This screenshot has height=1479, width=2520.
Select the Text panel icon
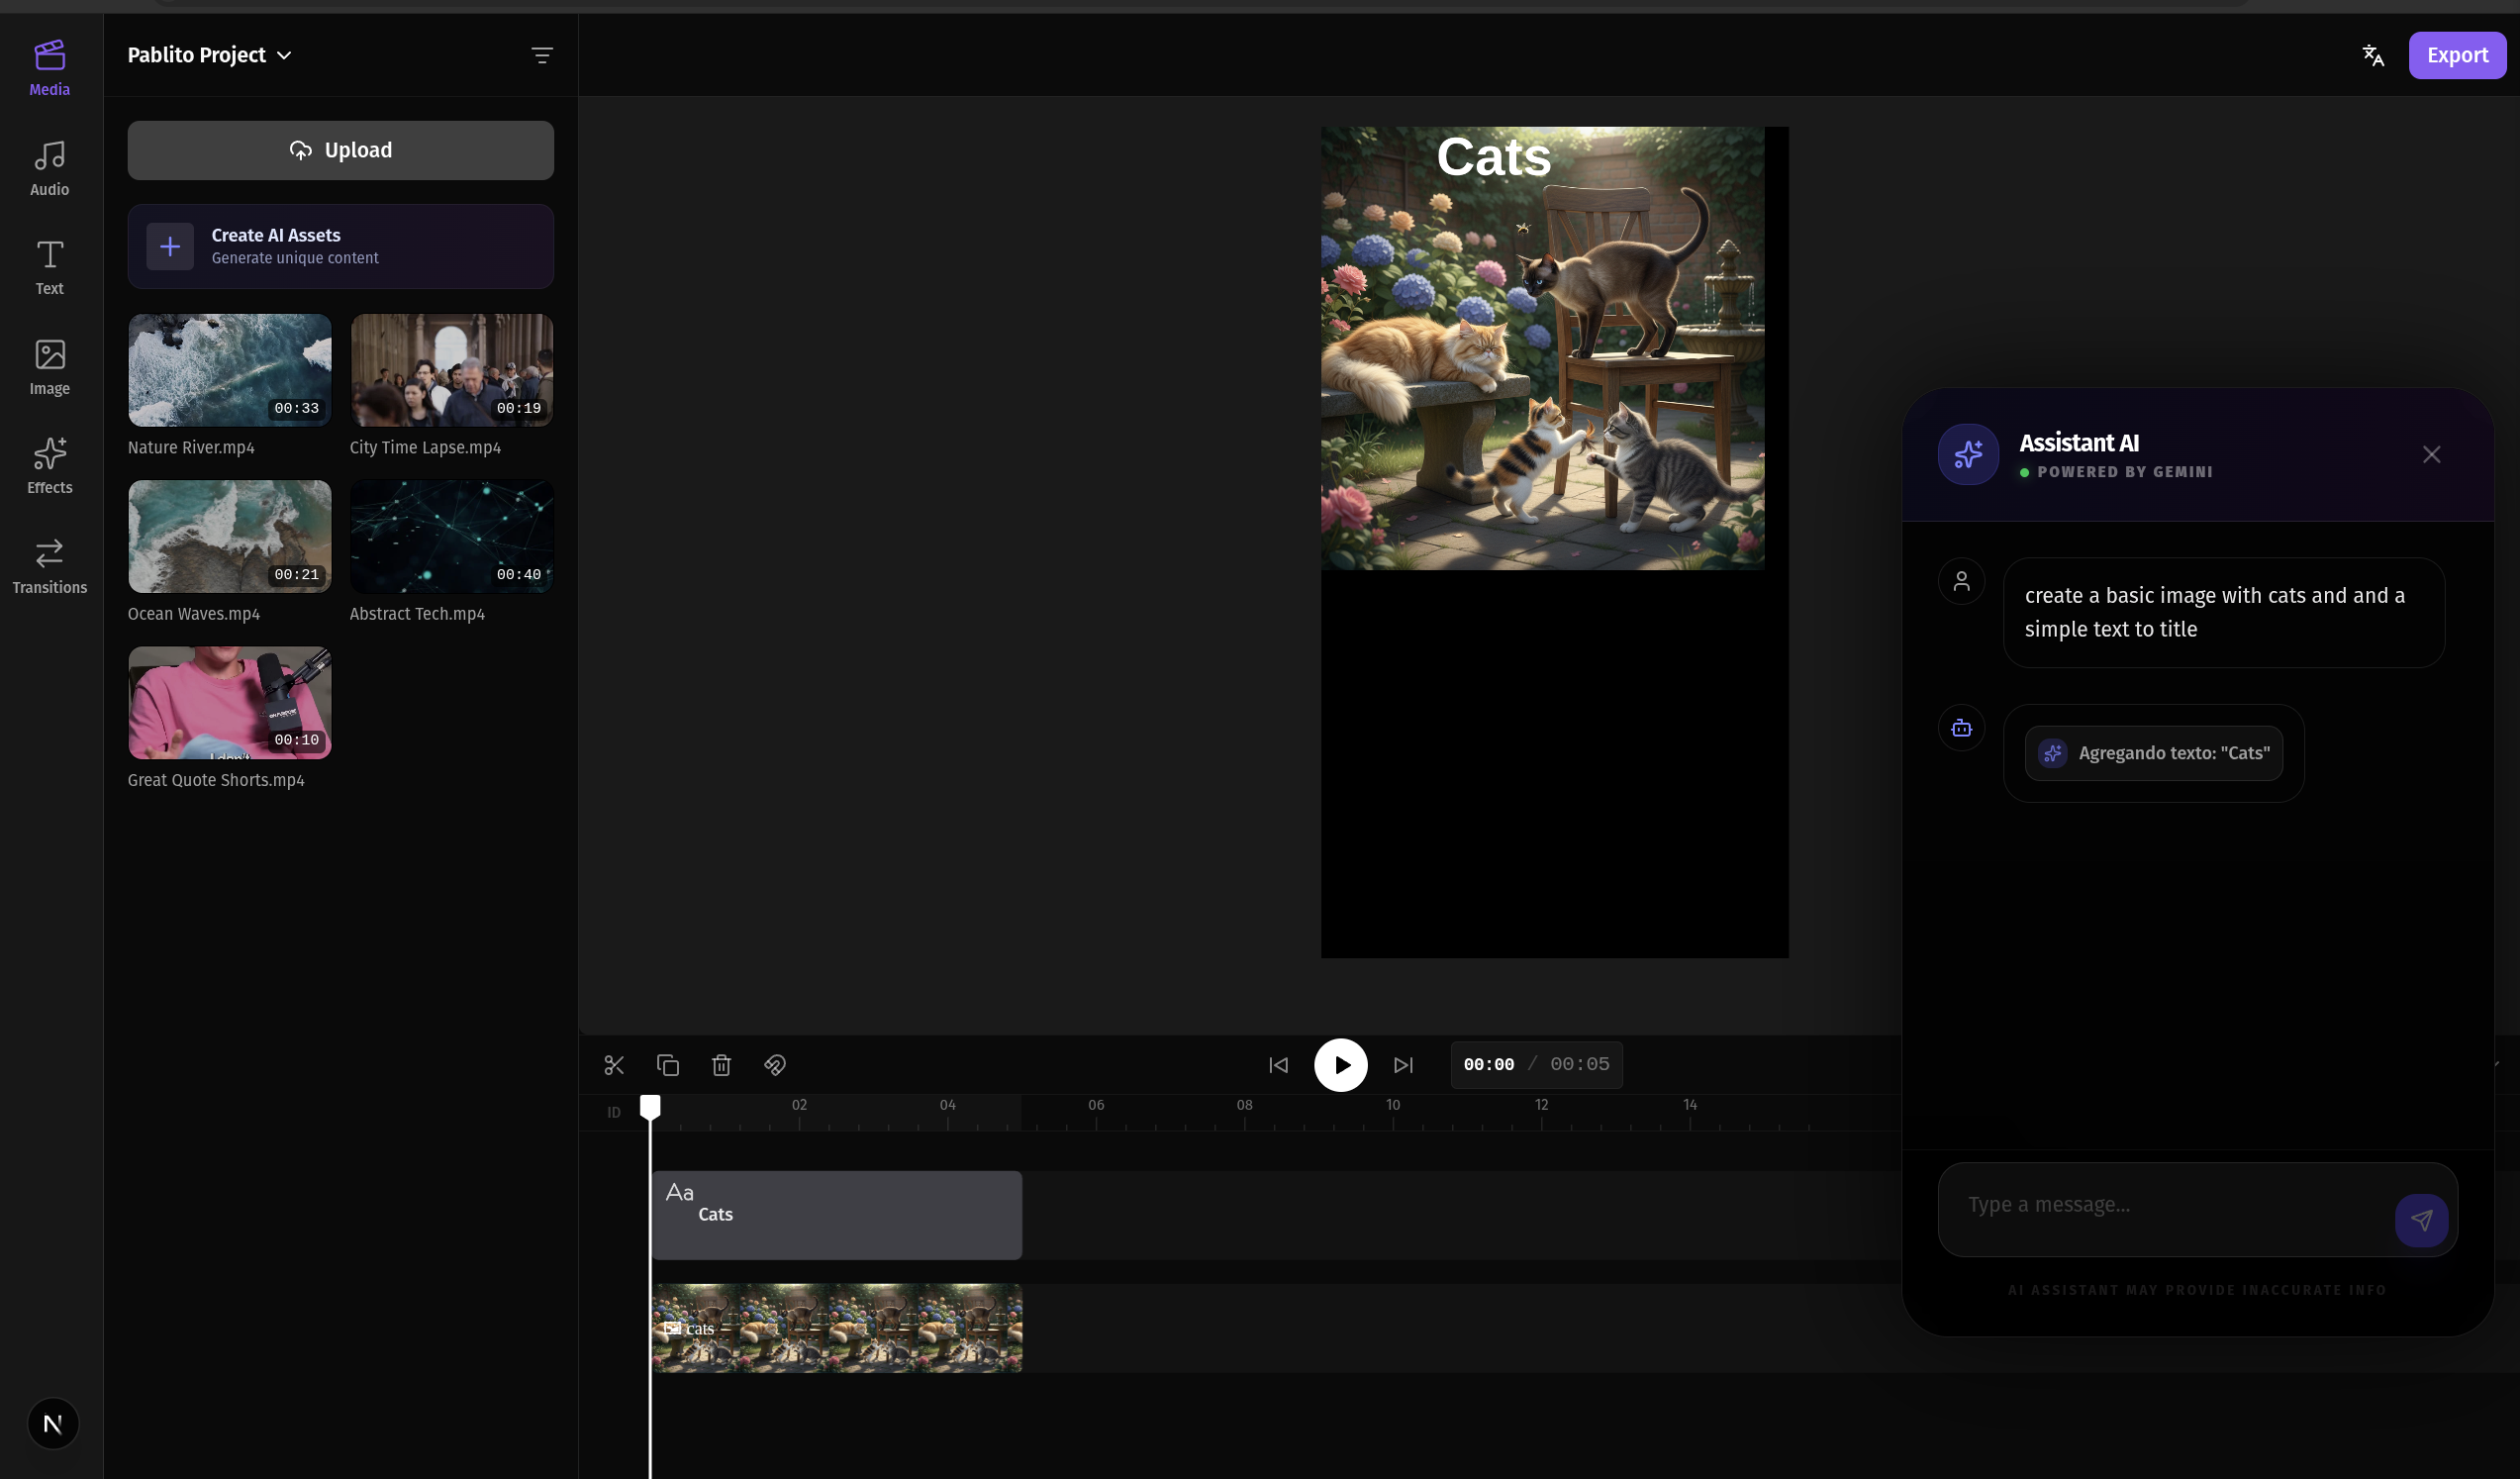tap(49, 265)
